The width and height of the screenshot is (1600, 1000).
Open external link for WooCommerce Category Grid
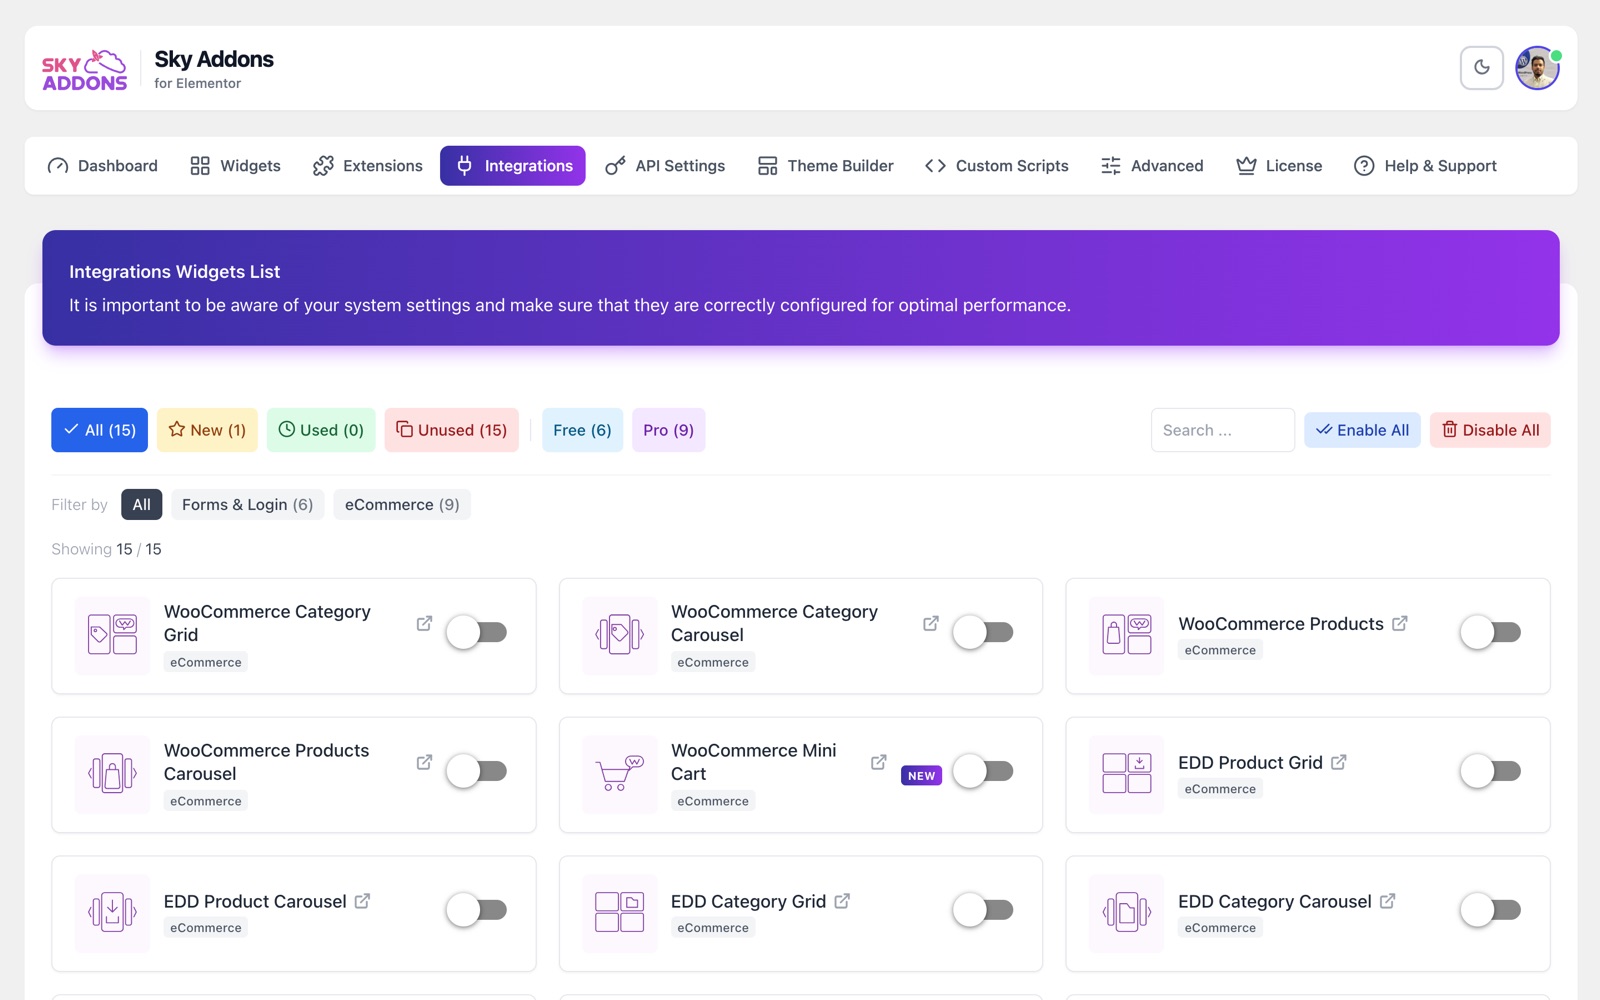point(424,623)
